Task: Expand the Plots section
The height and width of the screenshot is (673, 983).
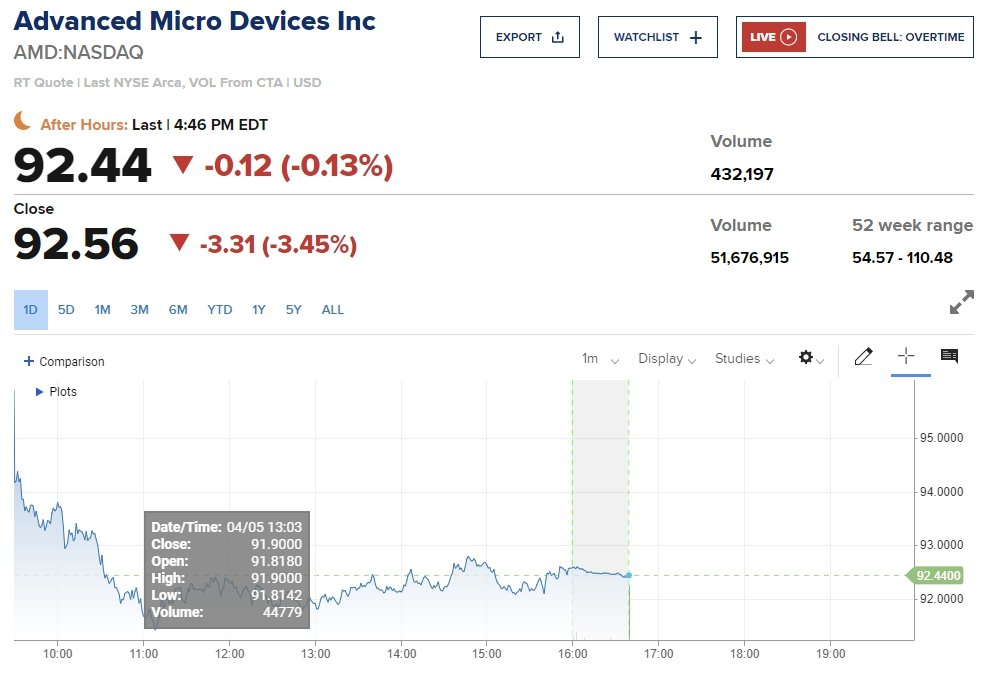Action: tap(40, 392)
